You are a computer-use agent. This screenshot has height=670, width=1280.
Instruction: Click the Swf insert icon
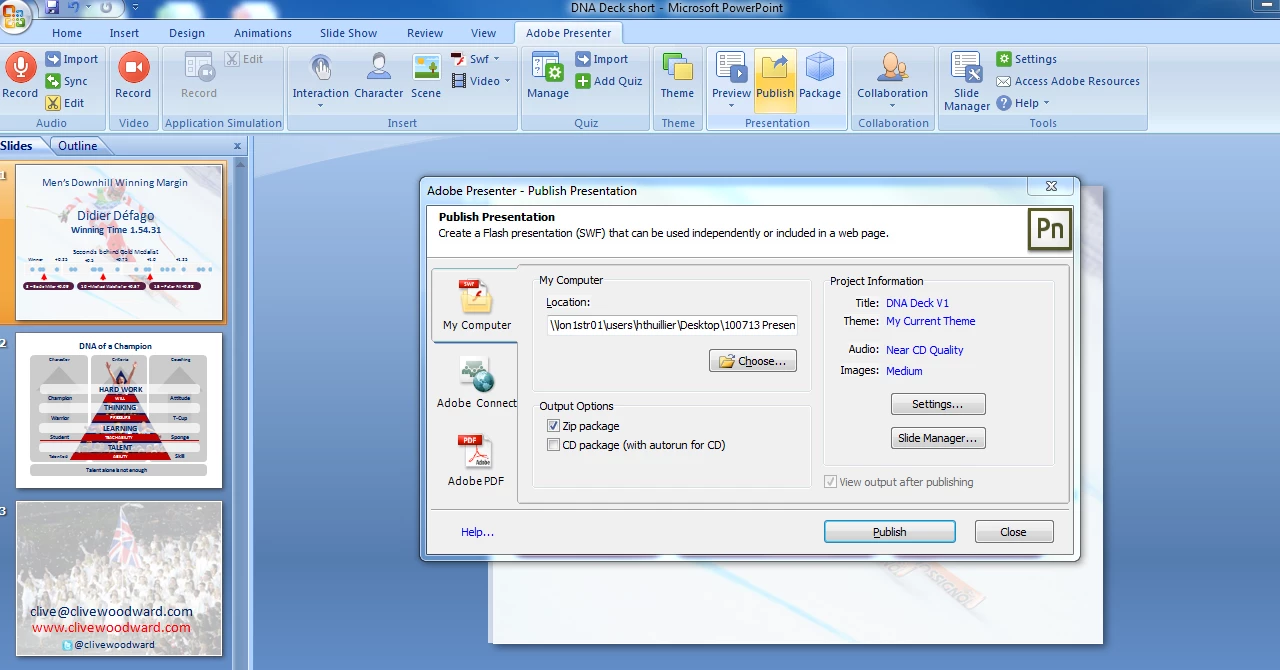pos(458,59)
